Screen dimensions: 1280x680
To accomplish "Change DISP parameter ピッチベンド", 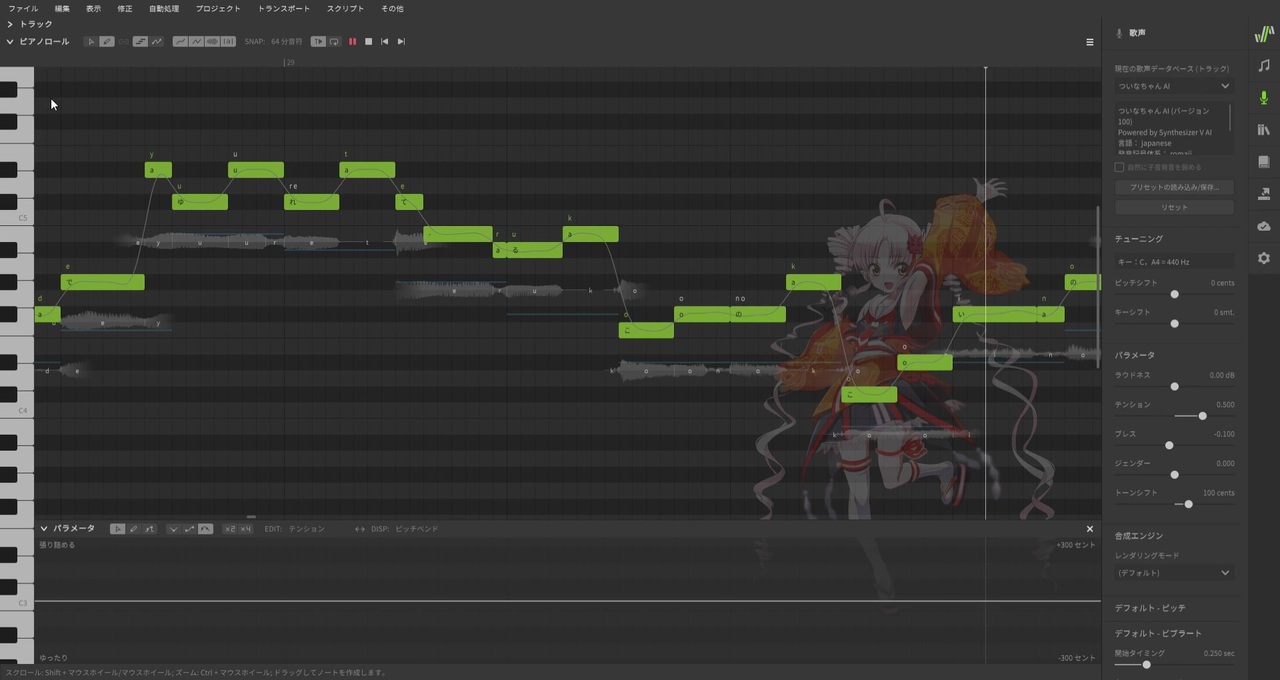I will (416, 528).
